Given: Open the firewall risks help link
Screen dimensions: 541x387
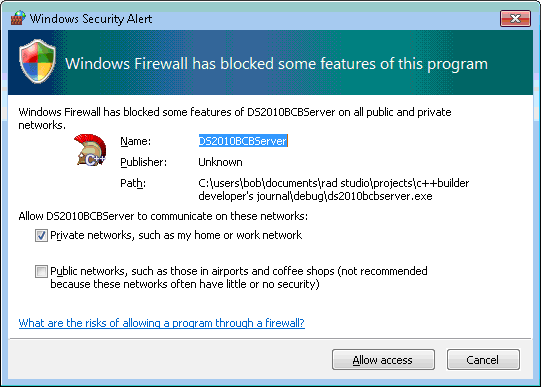Looking at the screenshot, I should click(x=161, y=323).
